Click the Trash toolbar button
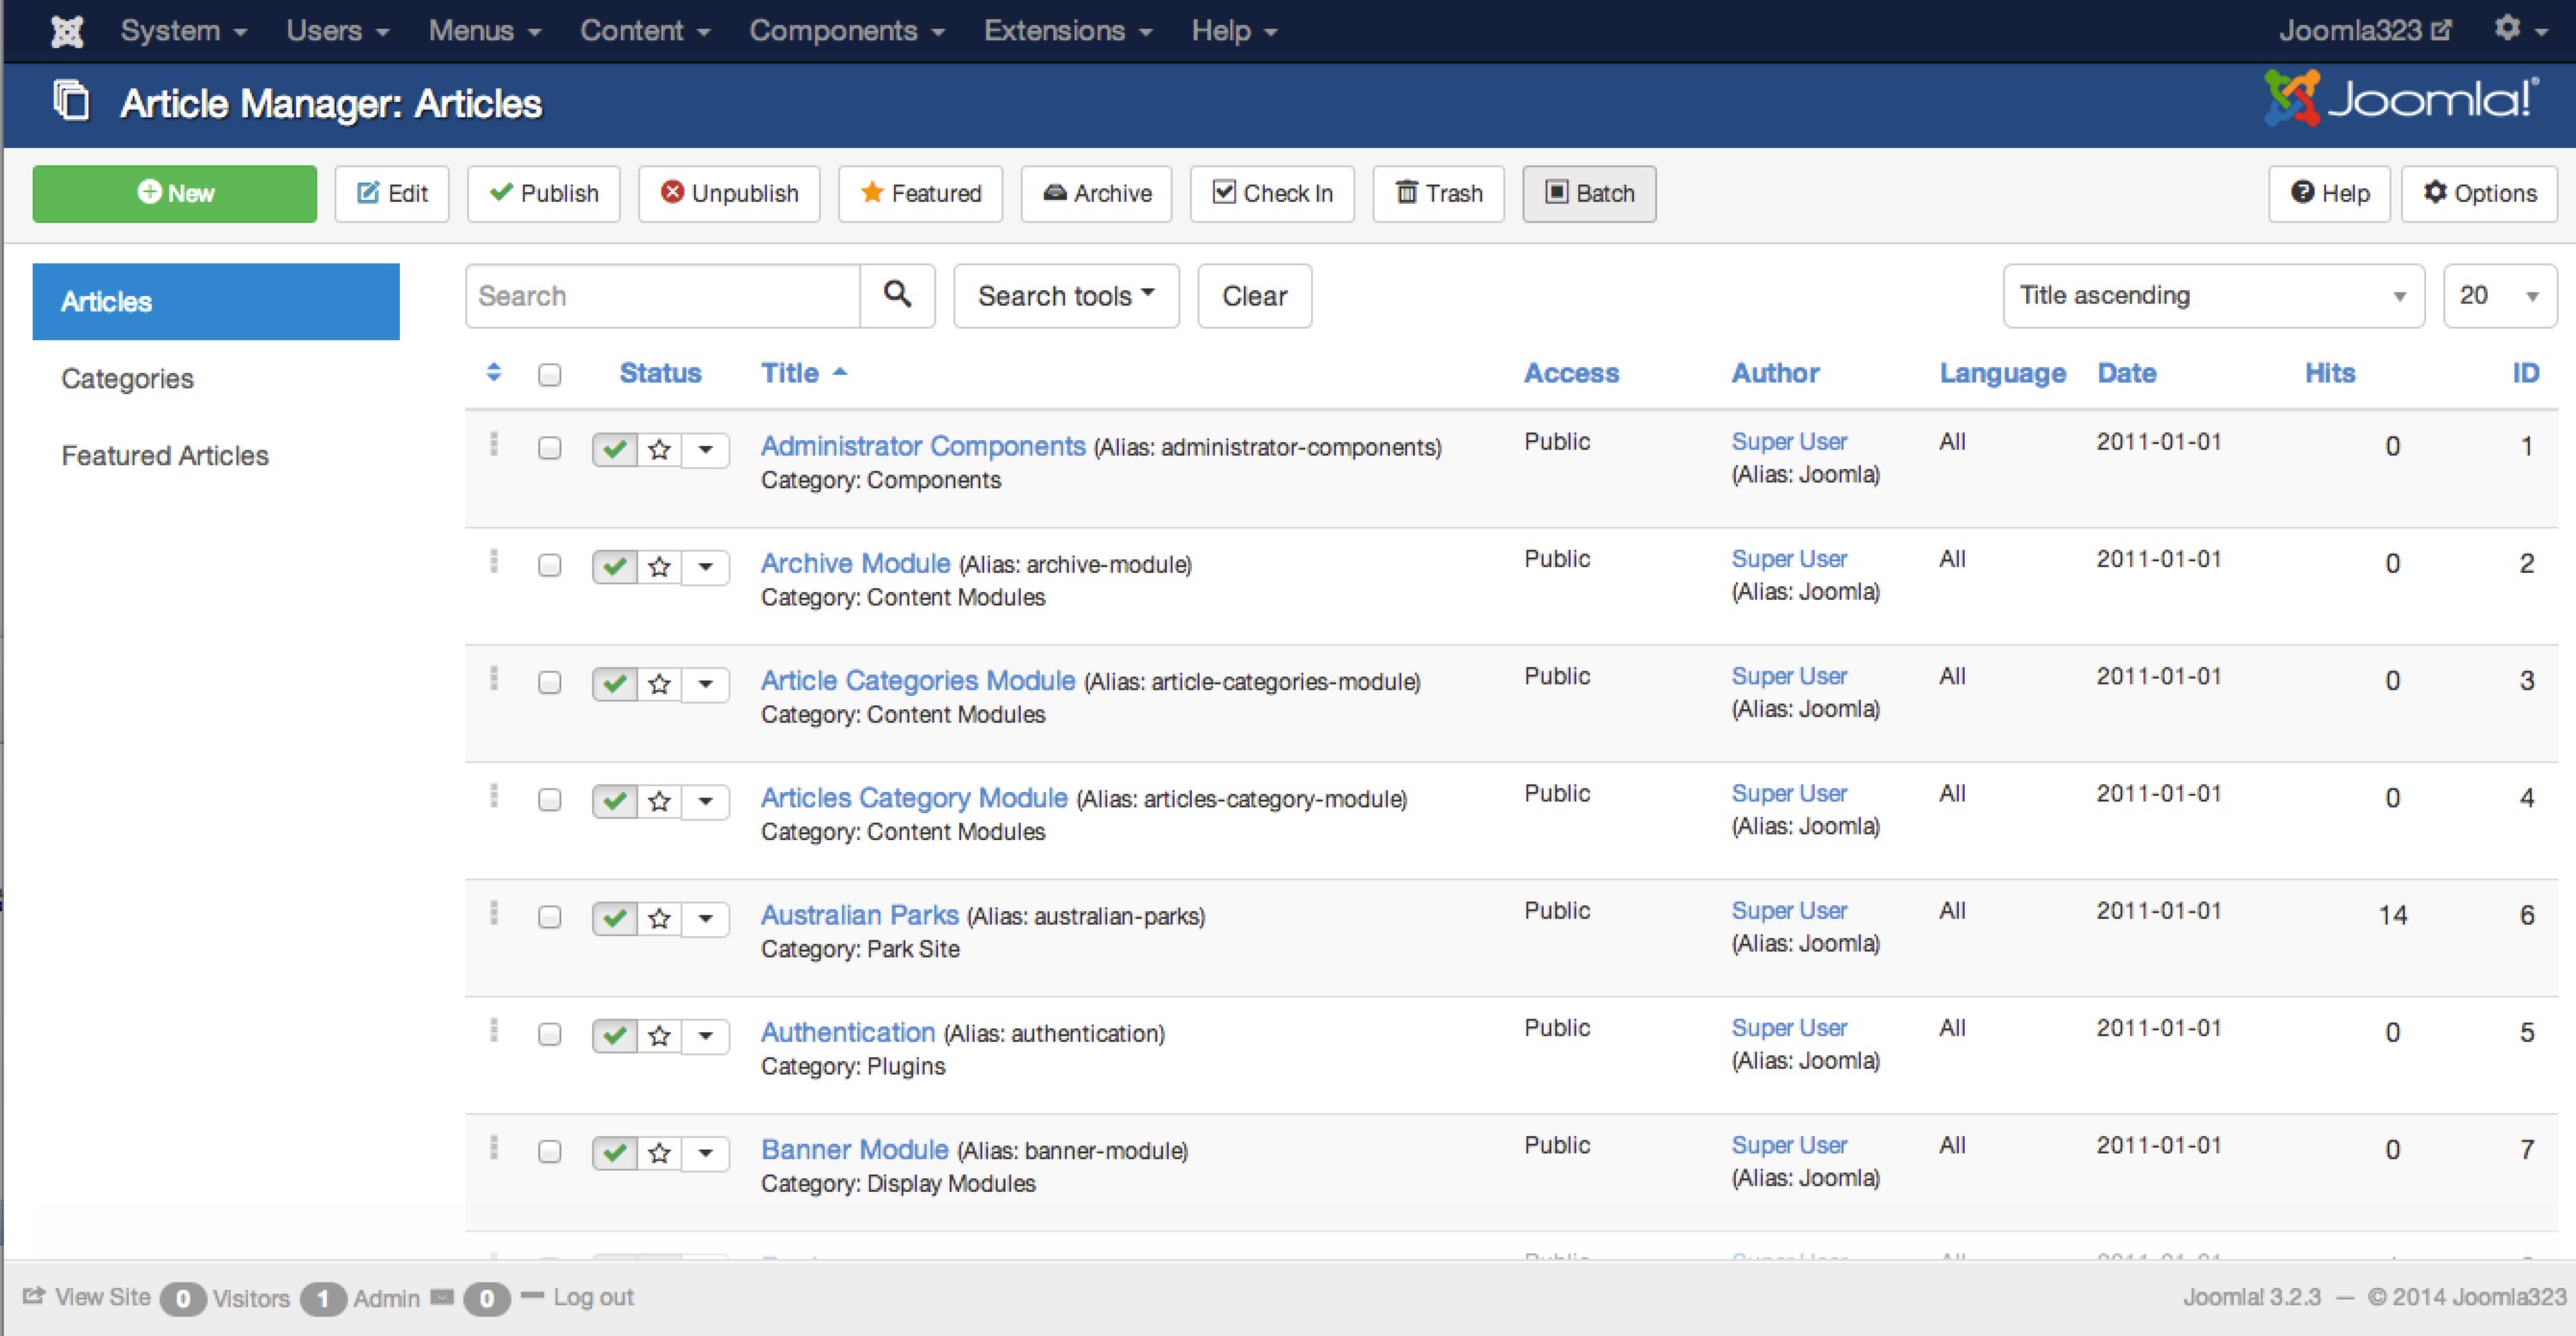This screenshot has height=1336, width=2576. coord(1438,193)
